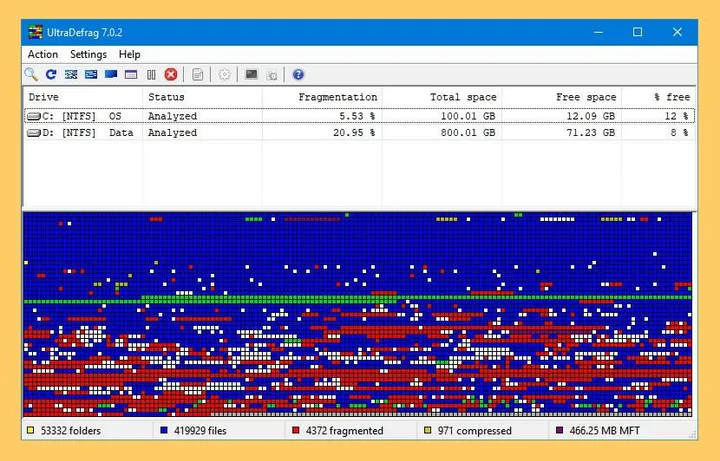Run Quick optimization toolbar icon
This screenshot has width=720, height=461.
[91, 74]
